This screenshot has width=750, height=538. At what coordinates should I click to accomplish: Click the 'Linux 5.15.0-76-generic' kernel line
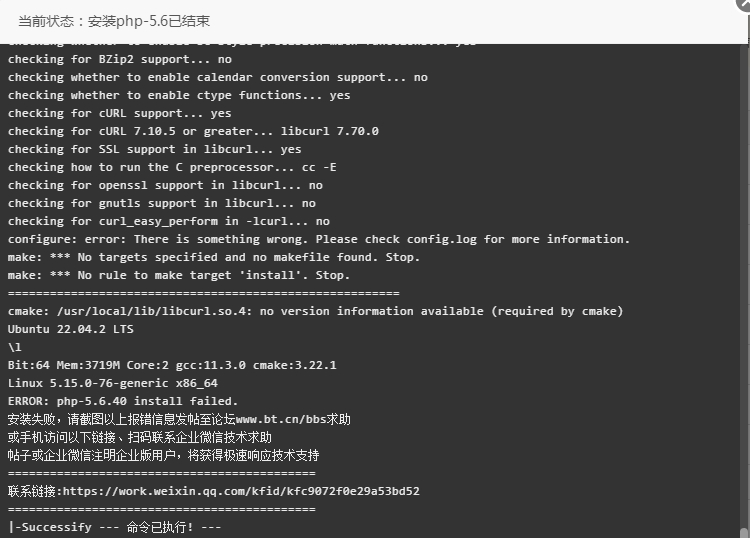point(112,383)
